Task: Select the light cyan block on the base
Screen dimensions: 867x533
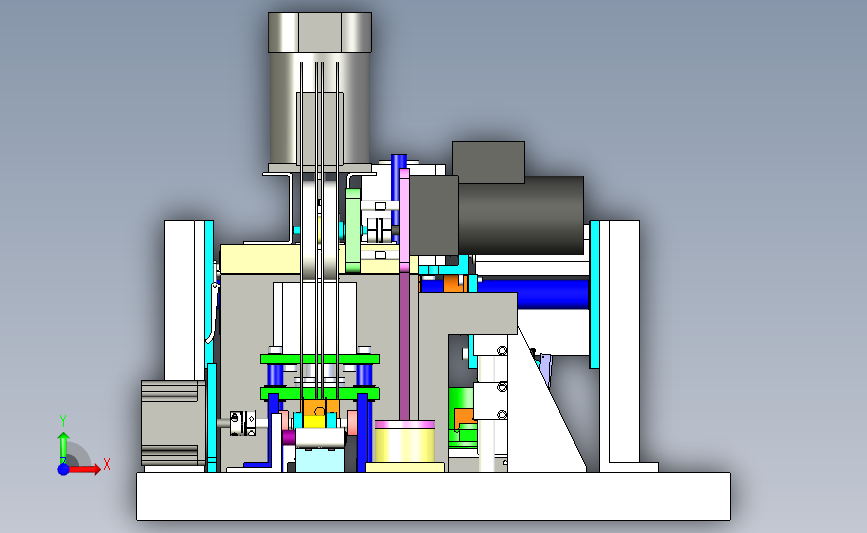Action: 320,460
